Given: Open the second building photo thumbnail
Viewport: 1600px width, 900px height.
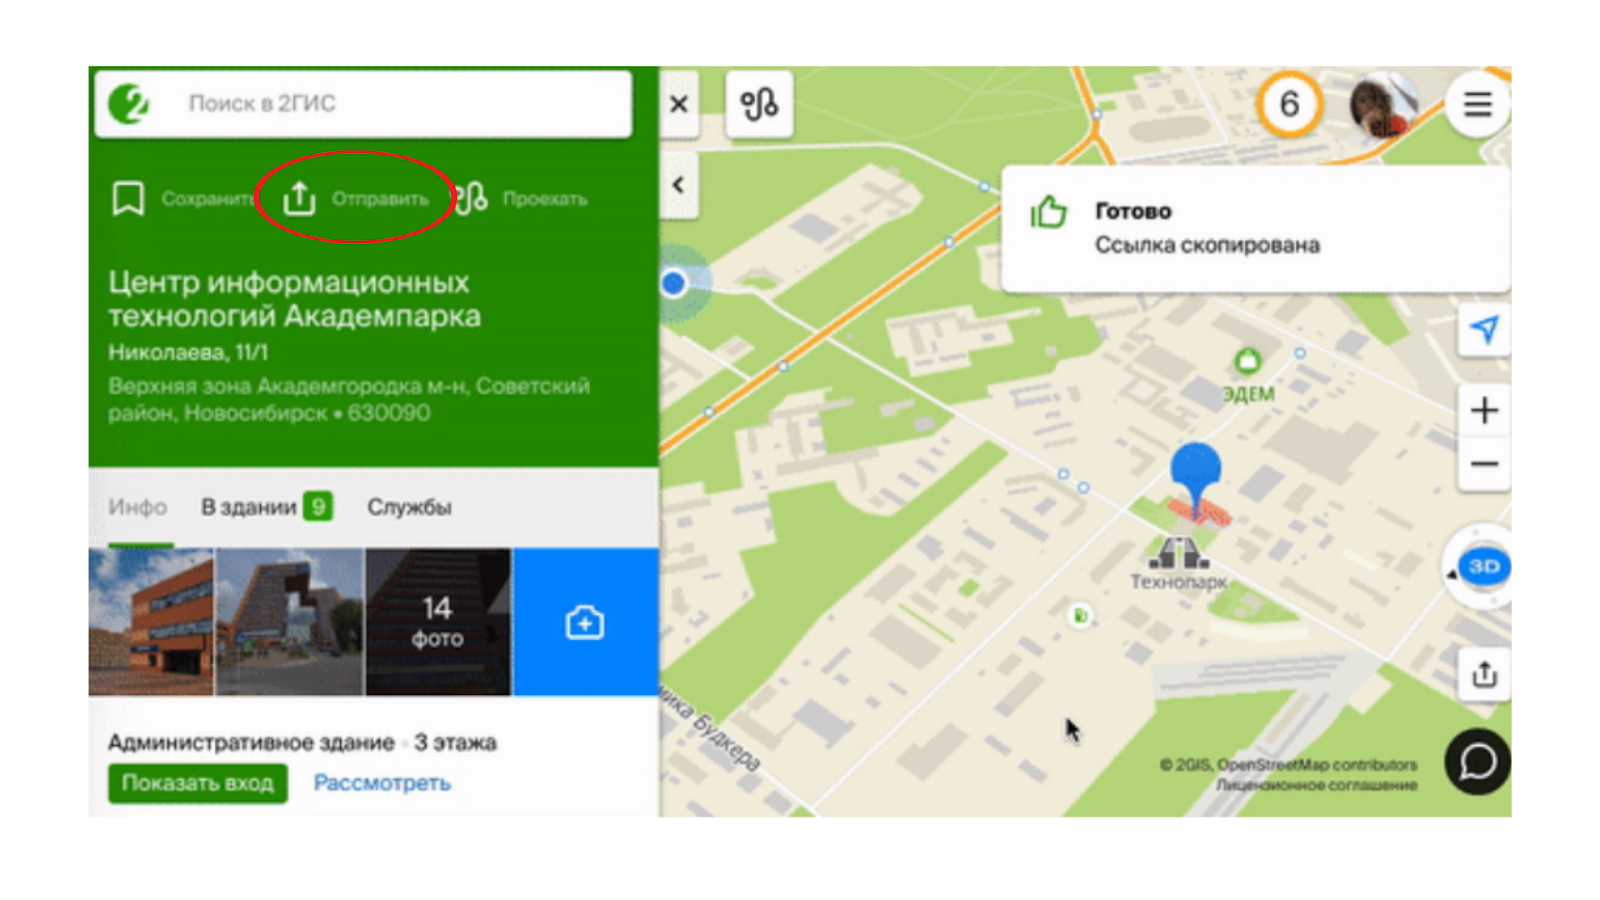Looking at the screenshot, I should [289, 621].
